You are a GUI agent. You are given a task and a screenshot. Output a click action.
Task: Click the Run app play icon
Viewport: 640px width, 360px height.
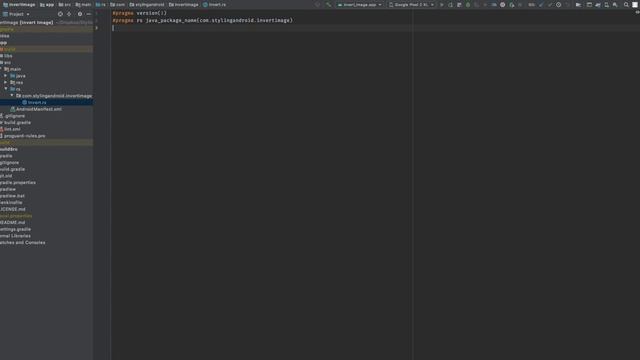pos(442,5)
